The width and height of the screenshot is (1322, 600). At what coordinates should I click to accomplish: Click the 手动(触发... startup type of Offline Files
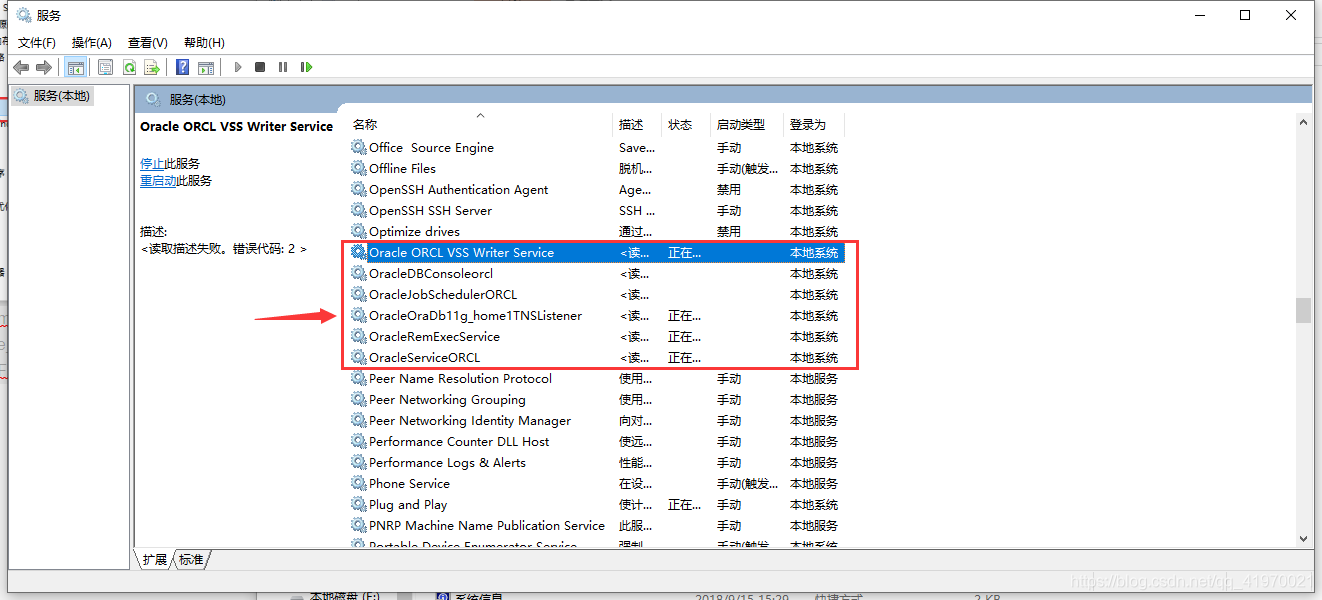(747, 168)
